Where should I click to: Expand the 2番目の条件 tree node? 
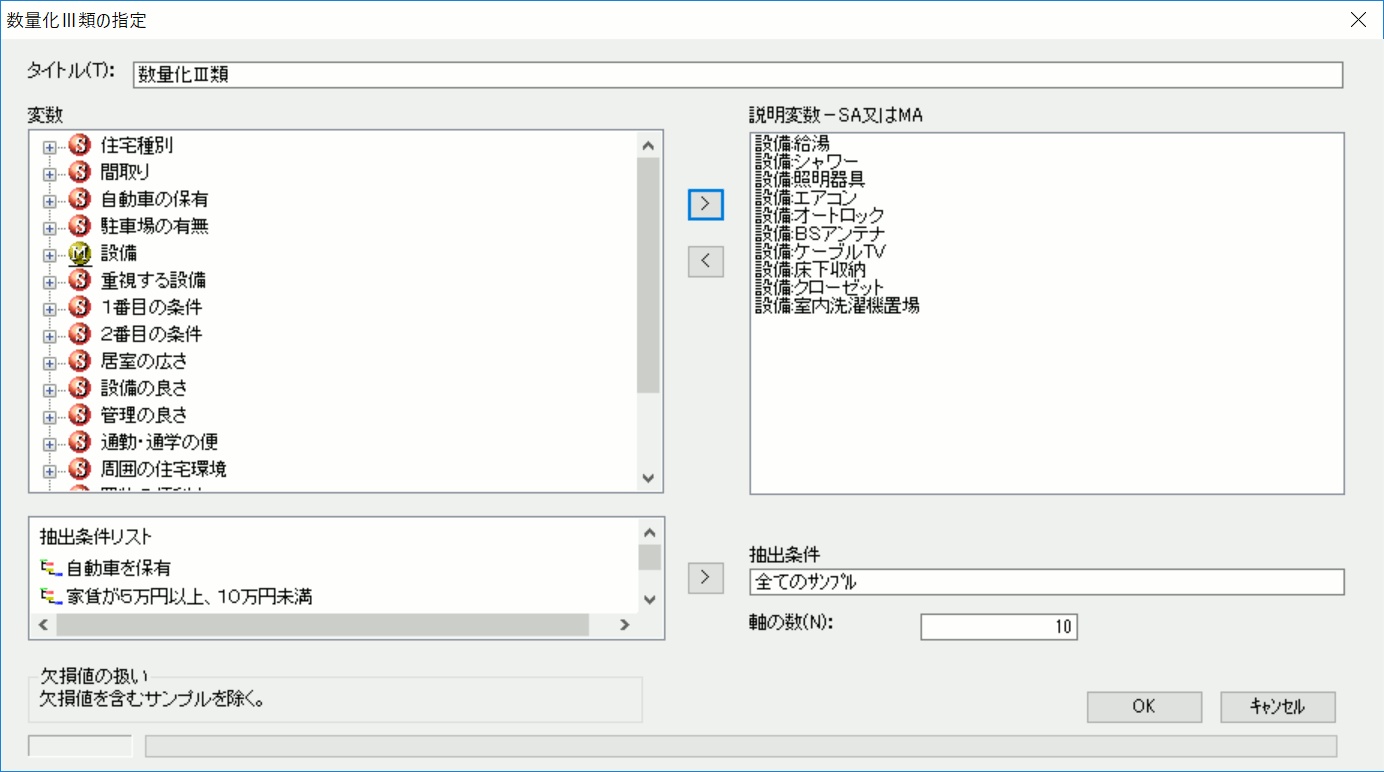(x=50, y=336)
